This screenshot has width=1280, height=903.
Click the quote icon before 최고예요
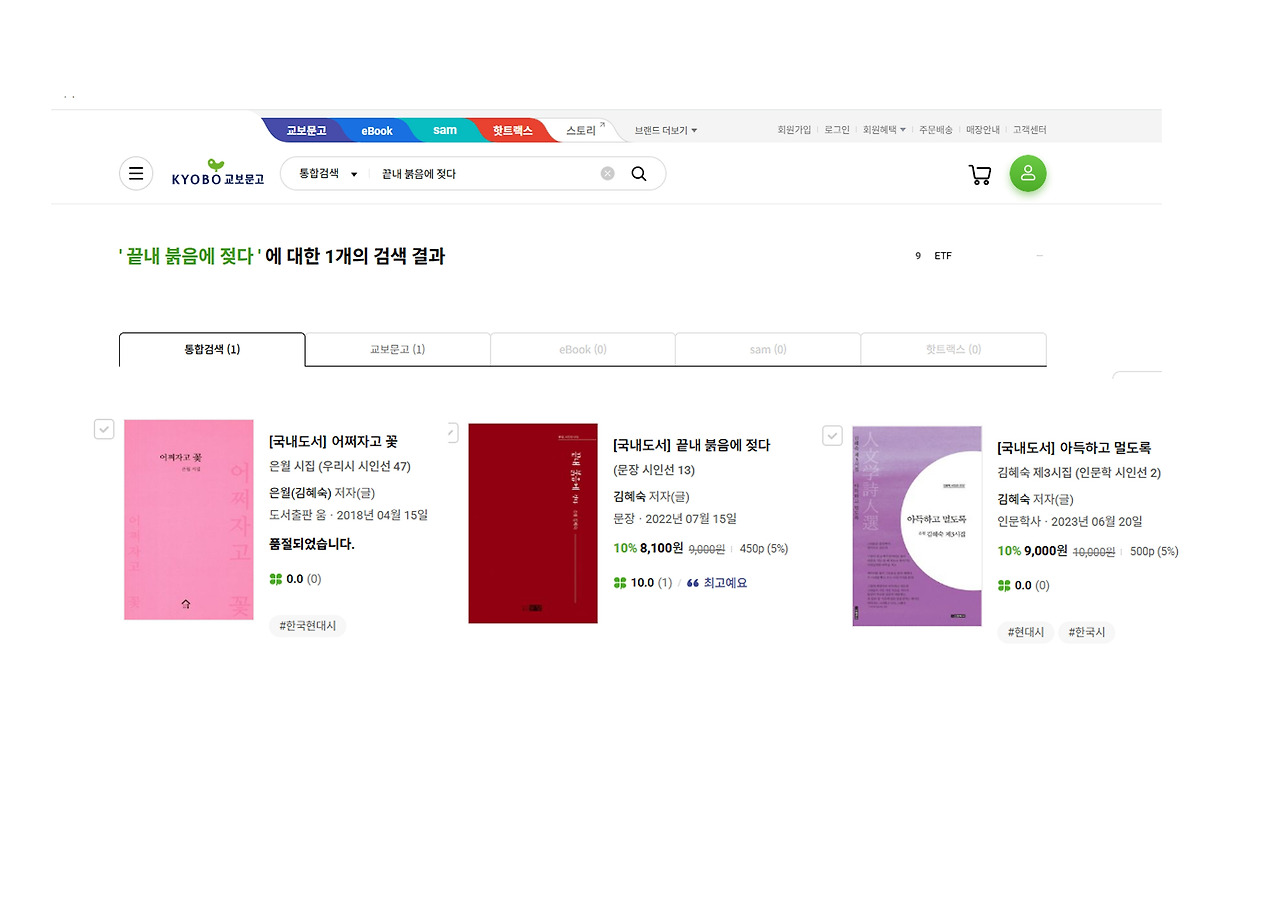coord(694,582)
